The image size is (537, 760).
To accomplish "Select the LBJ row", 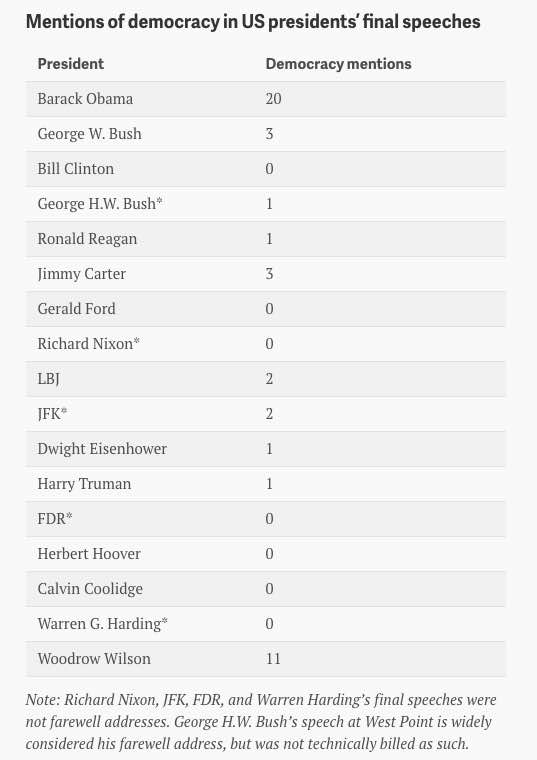I will [x=266, y=379].
